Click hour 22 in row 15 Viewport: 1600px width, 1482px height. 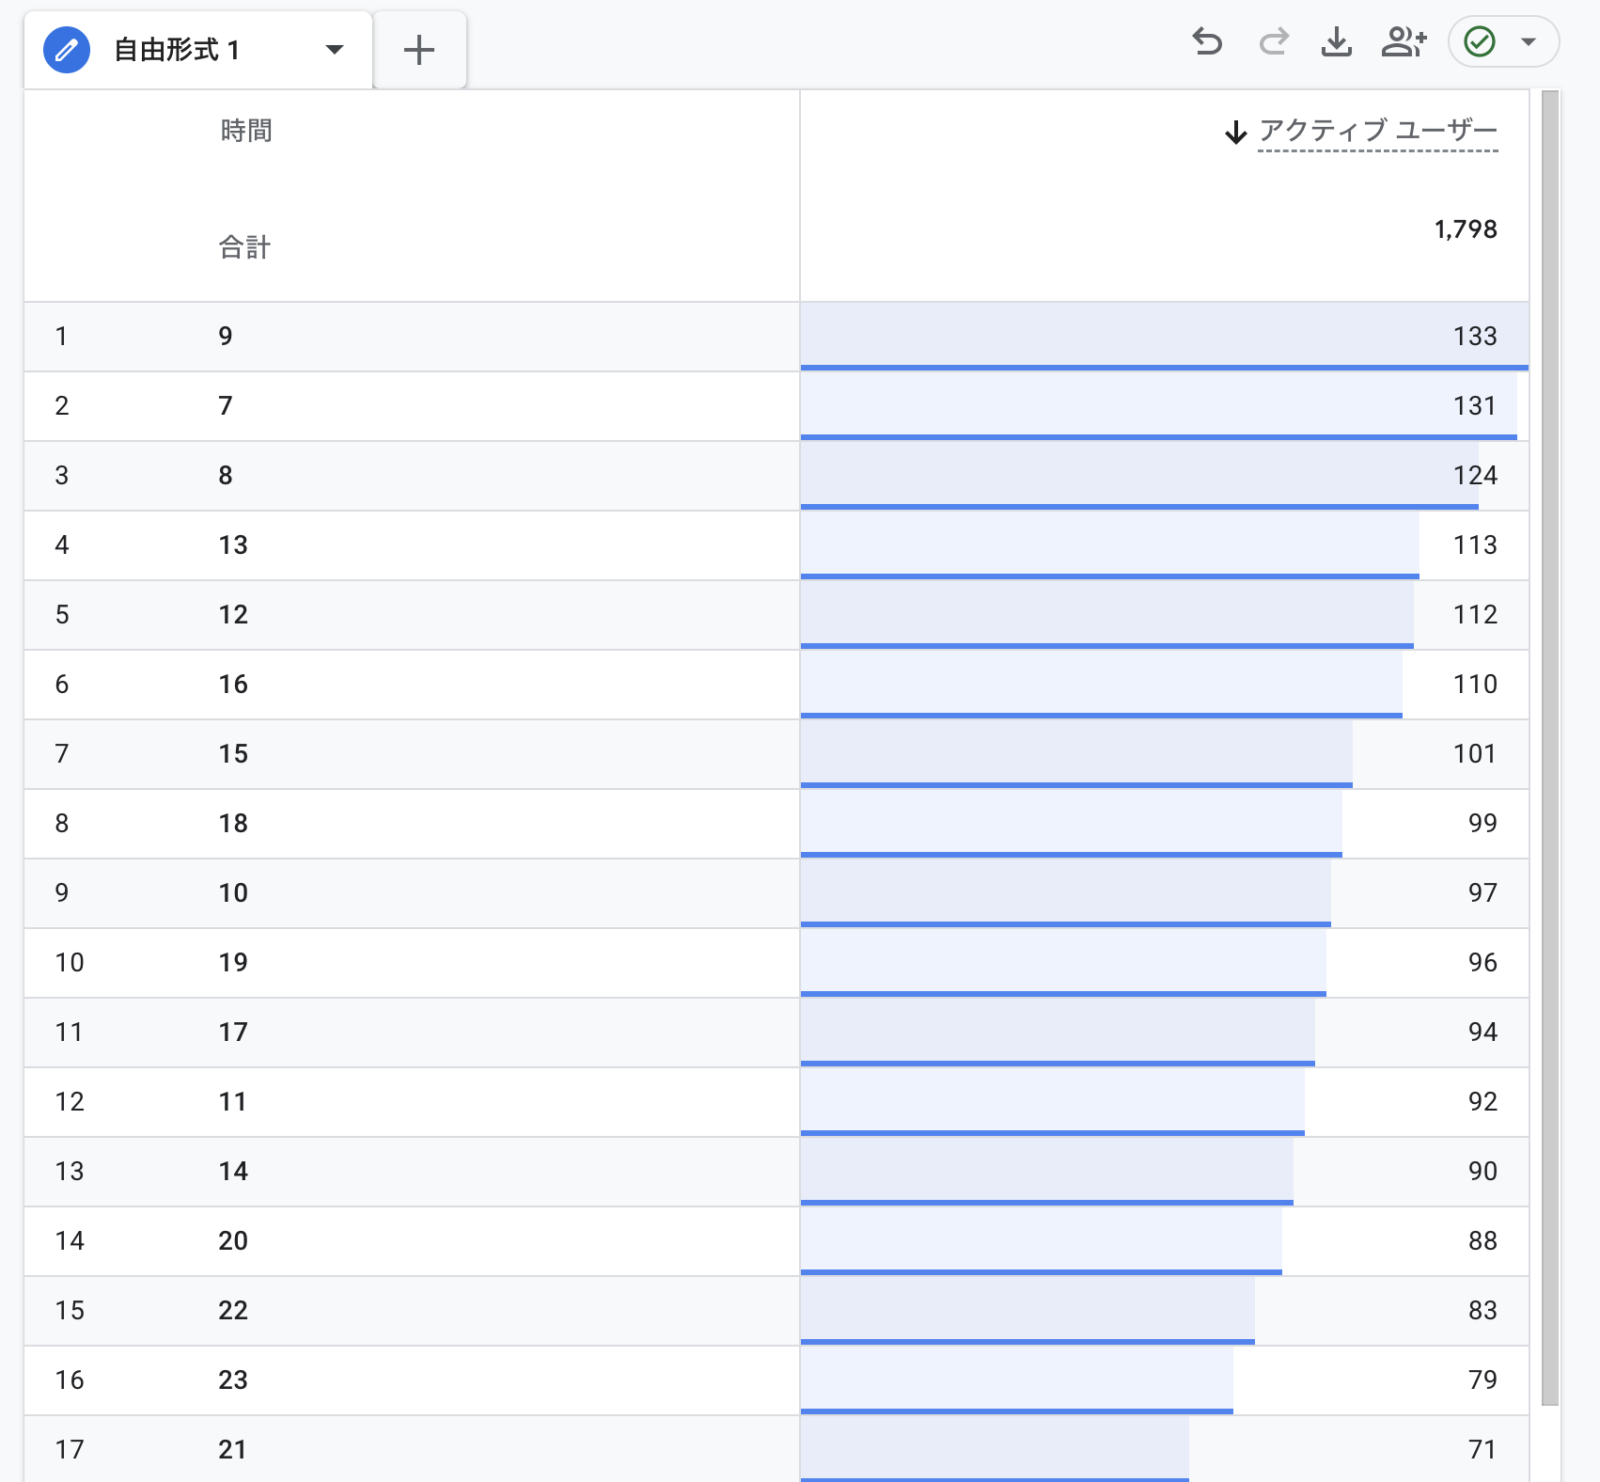click(233, 1310)
